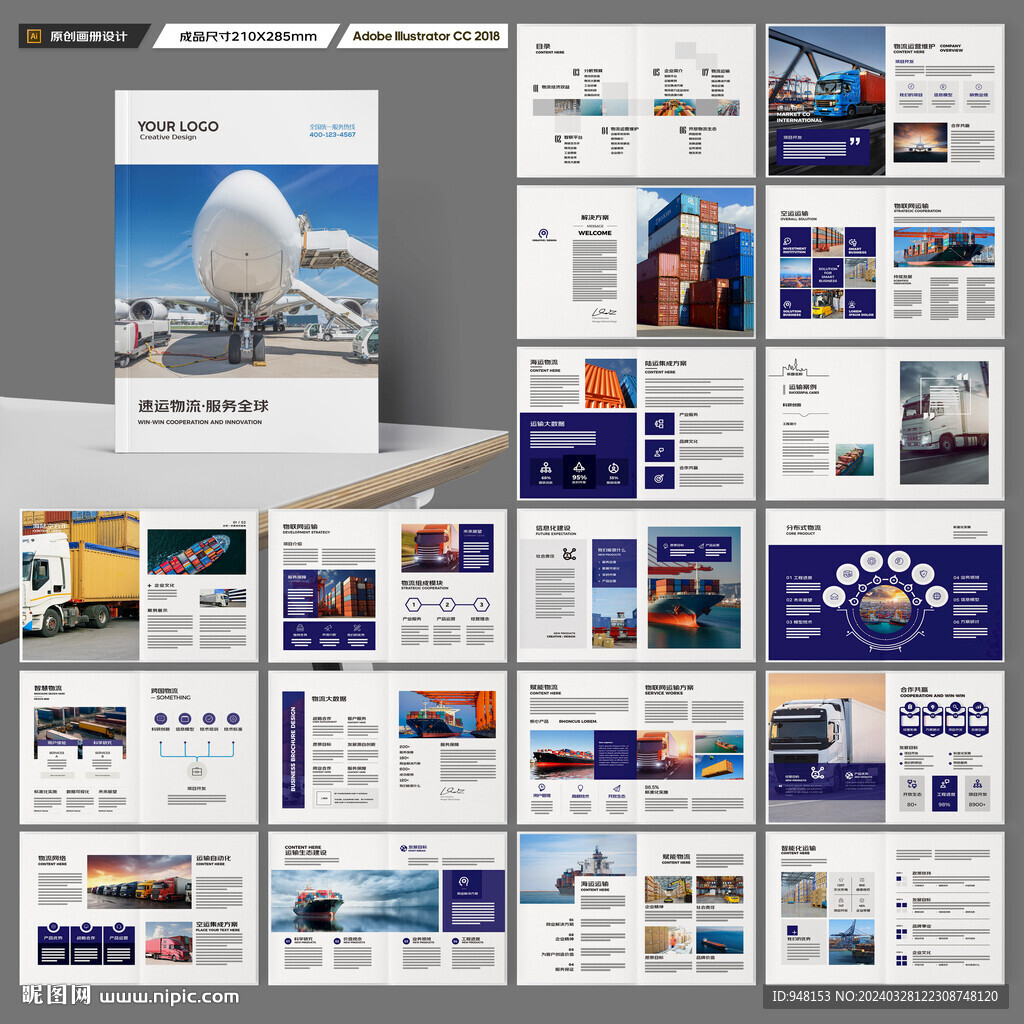Click the 信息化建设 heading
Image resolution: width=1024 pixels, height=1024 pixels.
[x=553, y=528]
